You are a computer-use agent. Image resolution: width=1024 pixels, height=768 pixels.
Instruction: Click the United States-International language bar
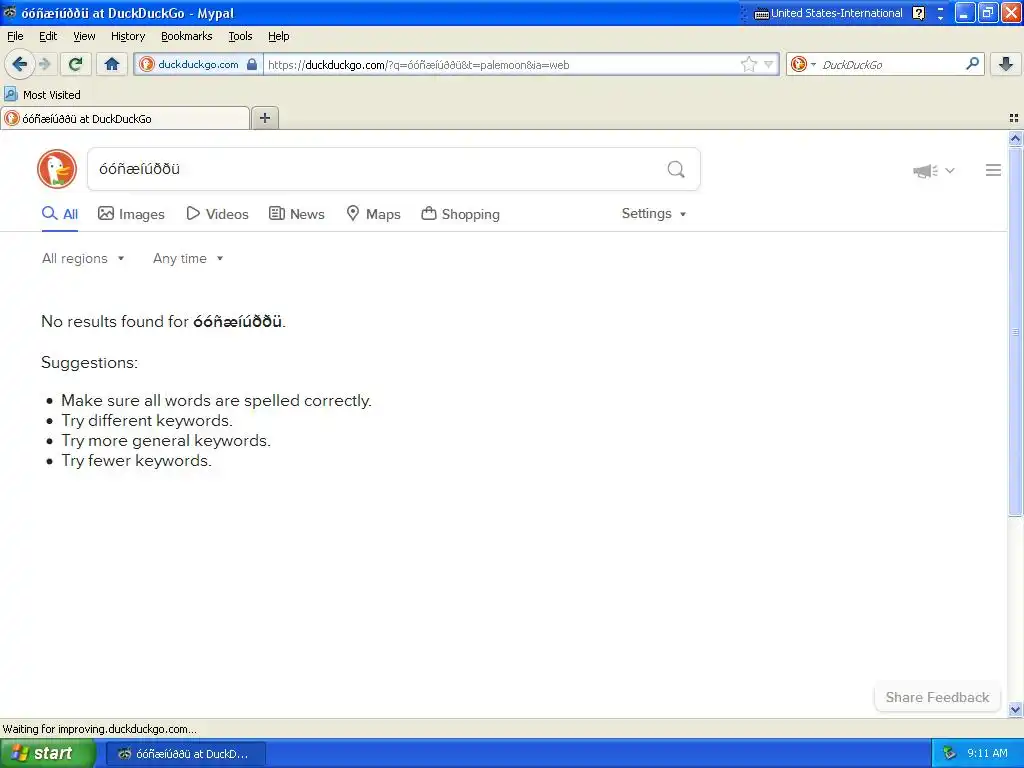point(829,13)
